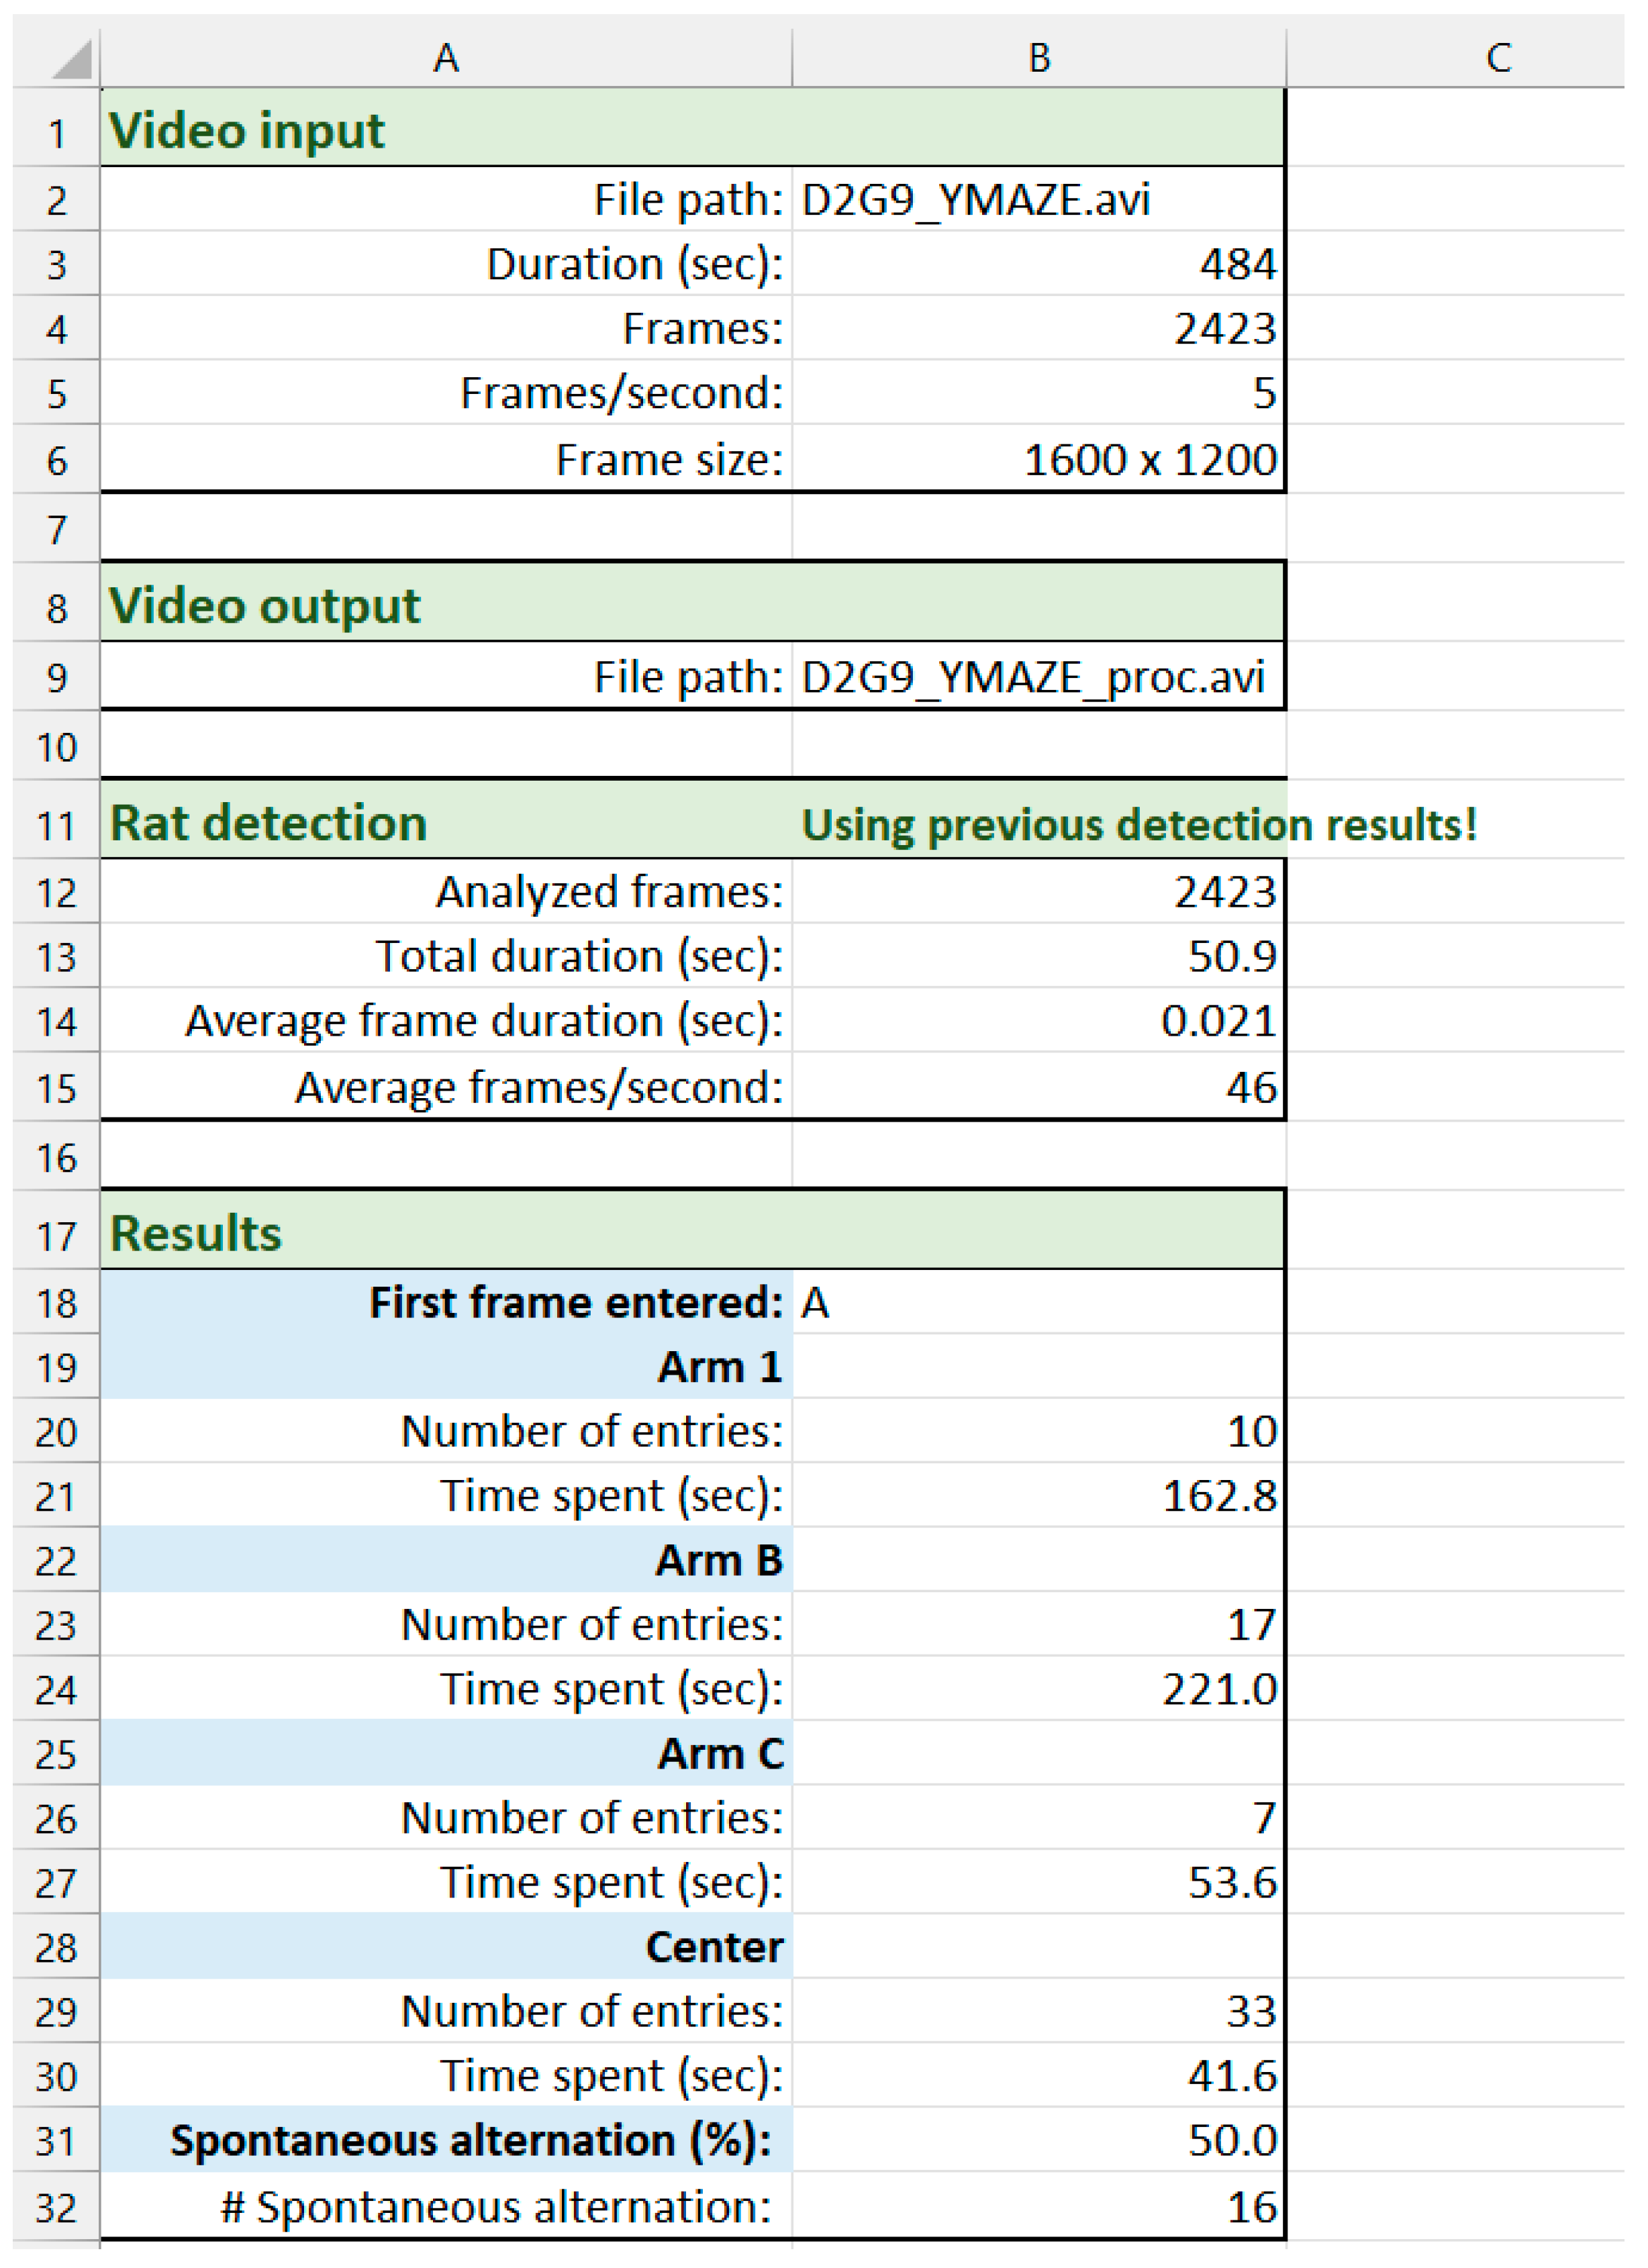Screen dimensions: 1648x2268
Task: Click the Average frames/second value 46
Action: coord(1038,1087)
